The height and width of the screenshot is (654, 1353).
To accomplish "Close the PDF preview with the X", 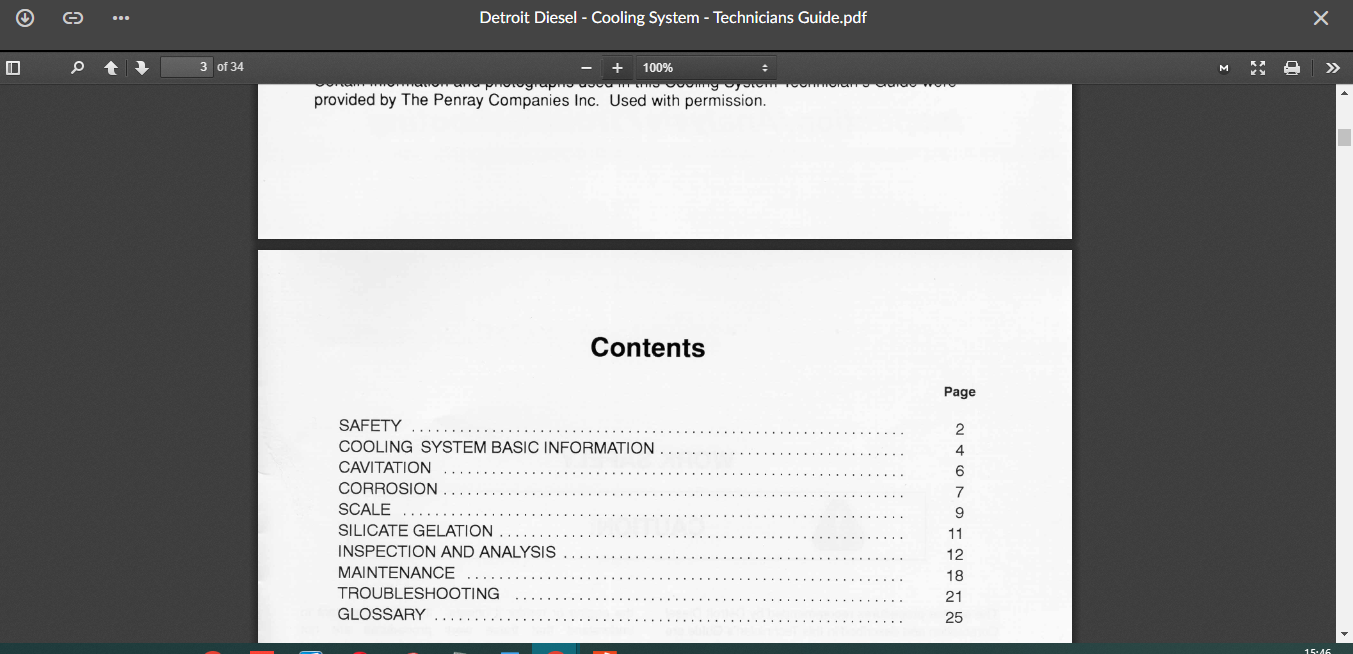I will [x=1321, y=18].
